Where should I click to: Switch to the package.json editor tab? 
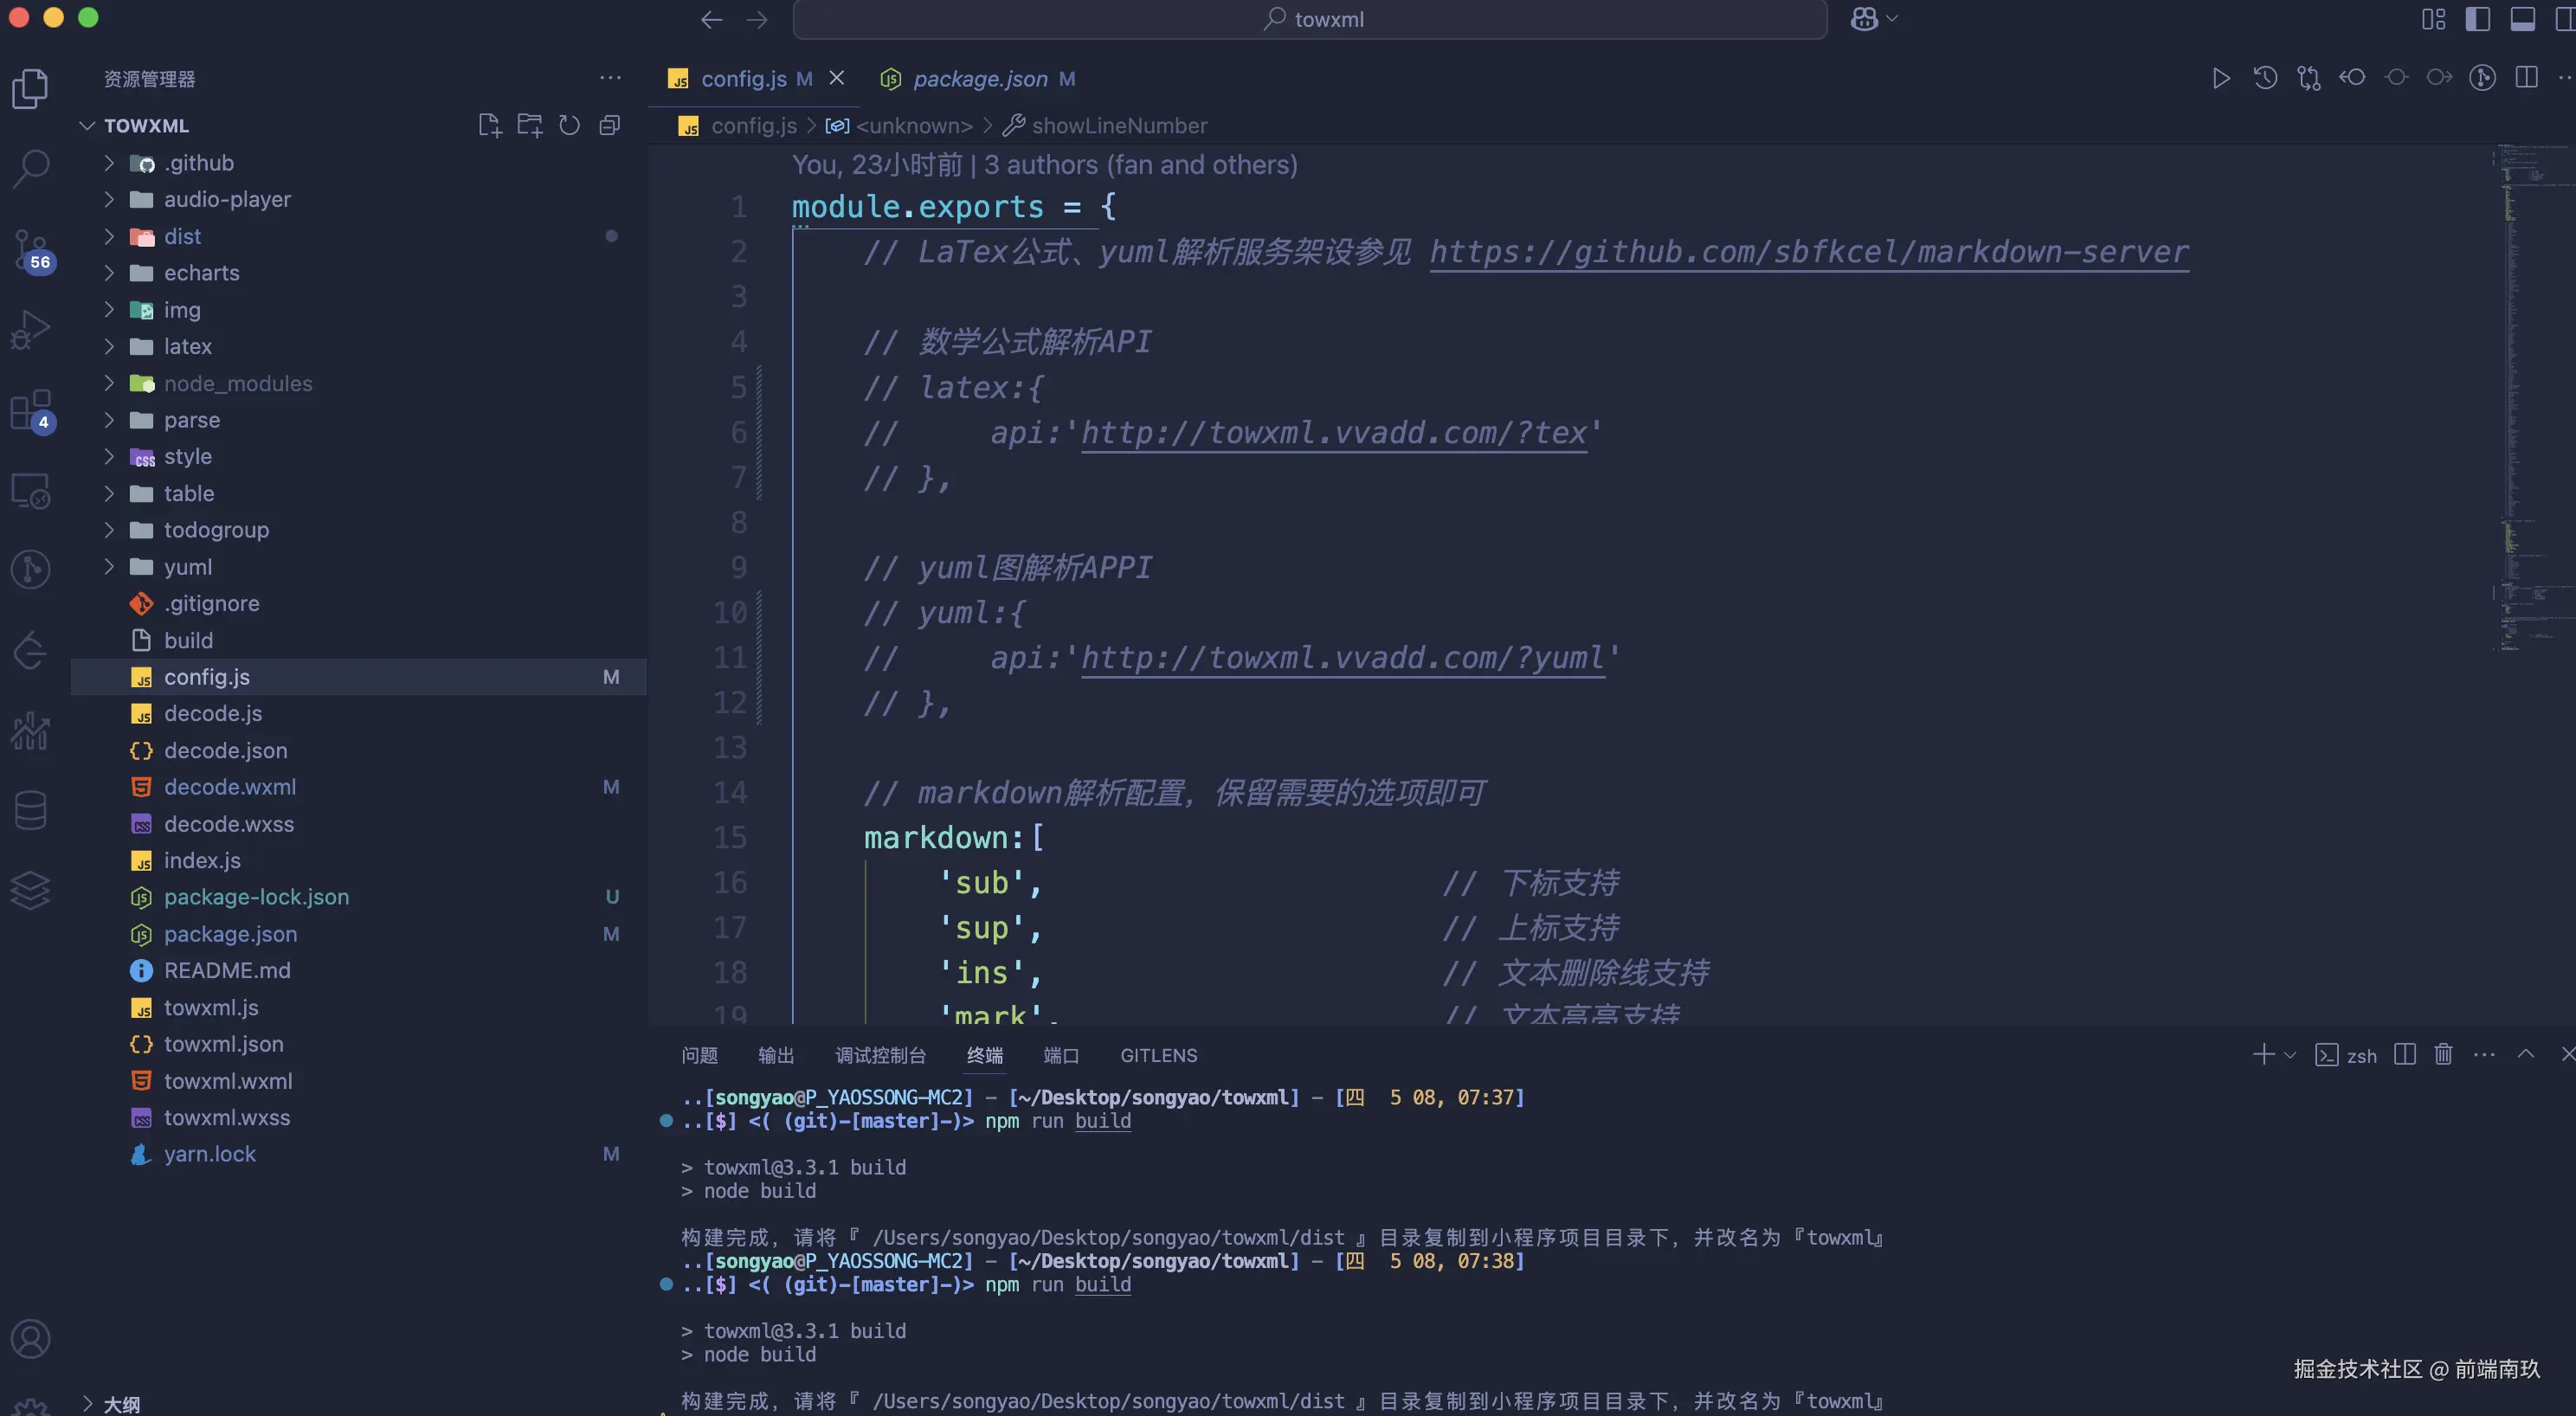[979, 78]
